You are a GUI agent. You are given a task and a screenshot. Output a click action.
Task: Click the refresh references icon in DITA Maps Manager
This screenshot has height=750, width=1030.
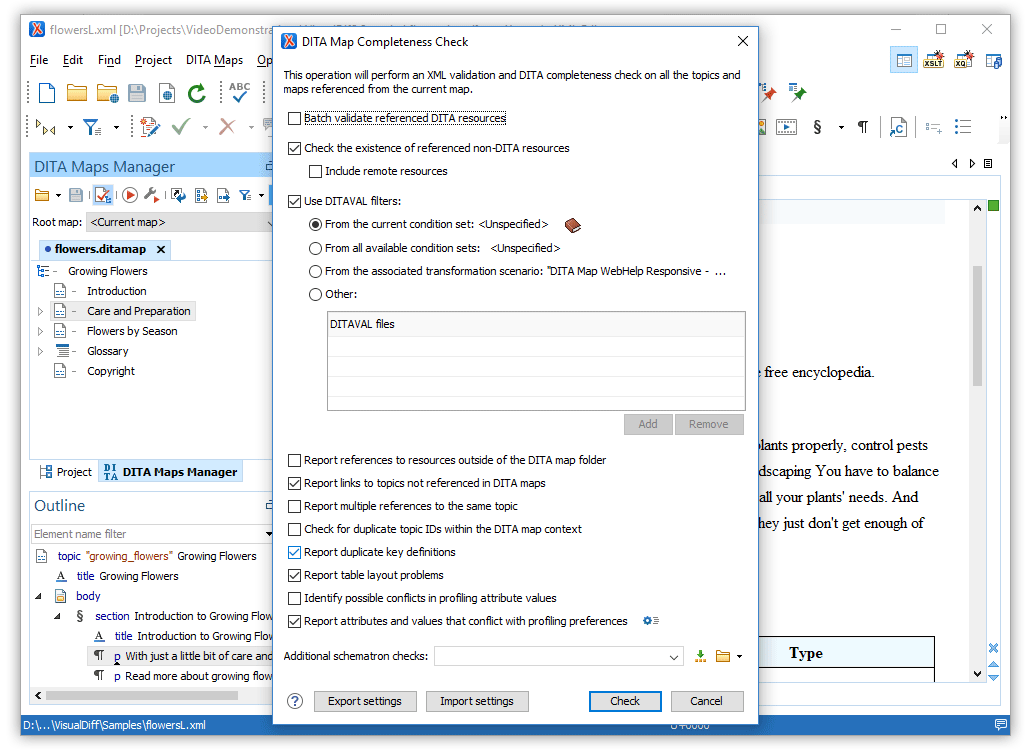[x=178, y=195]
